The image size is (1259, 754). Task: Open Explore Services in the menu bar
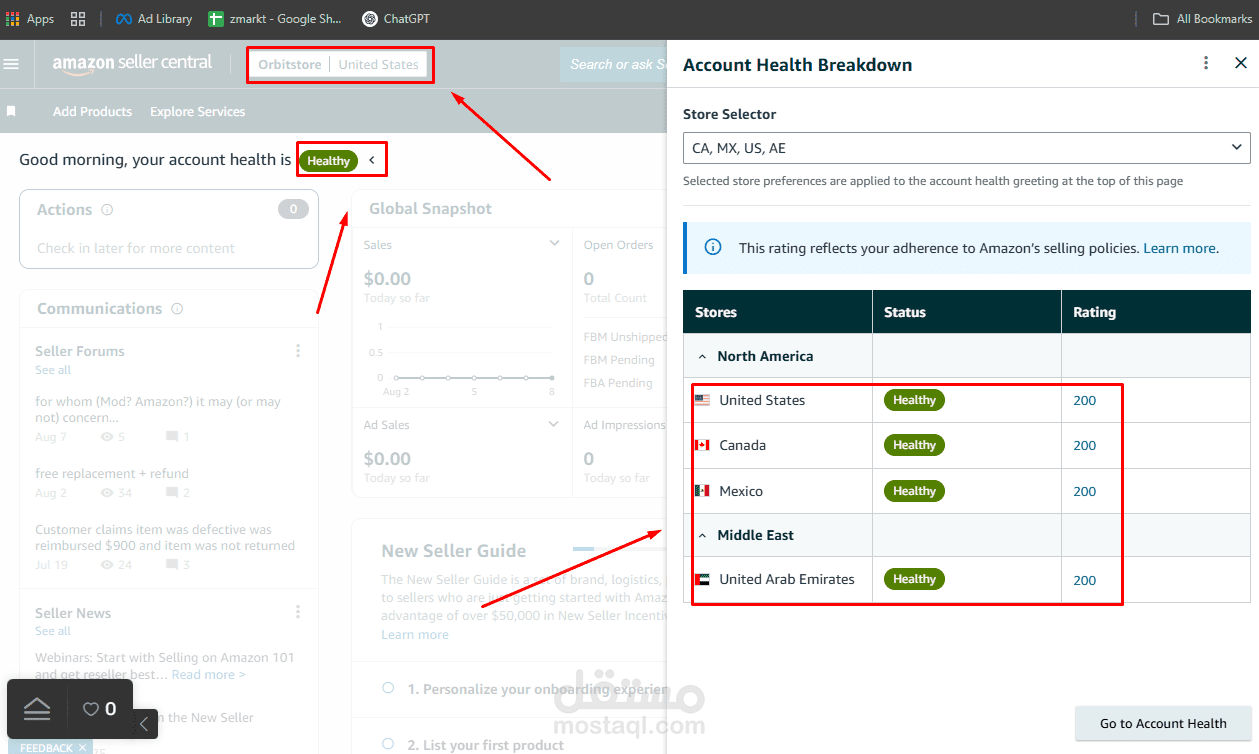[197, 111]
